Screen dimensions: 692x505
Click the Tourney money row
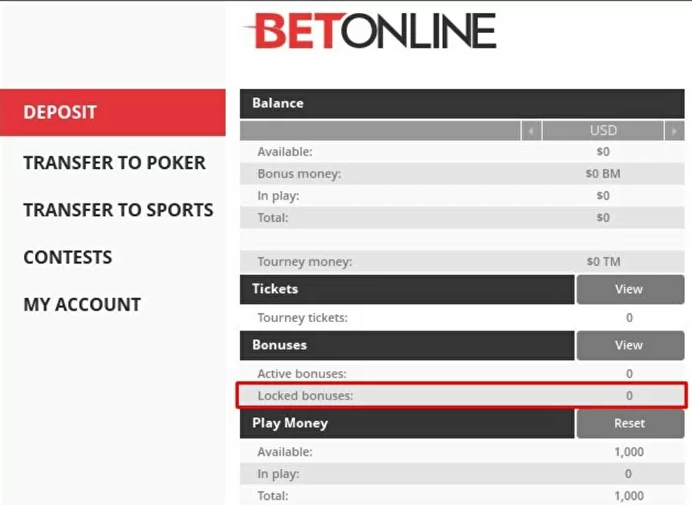tap(461, 262)
